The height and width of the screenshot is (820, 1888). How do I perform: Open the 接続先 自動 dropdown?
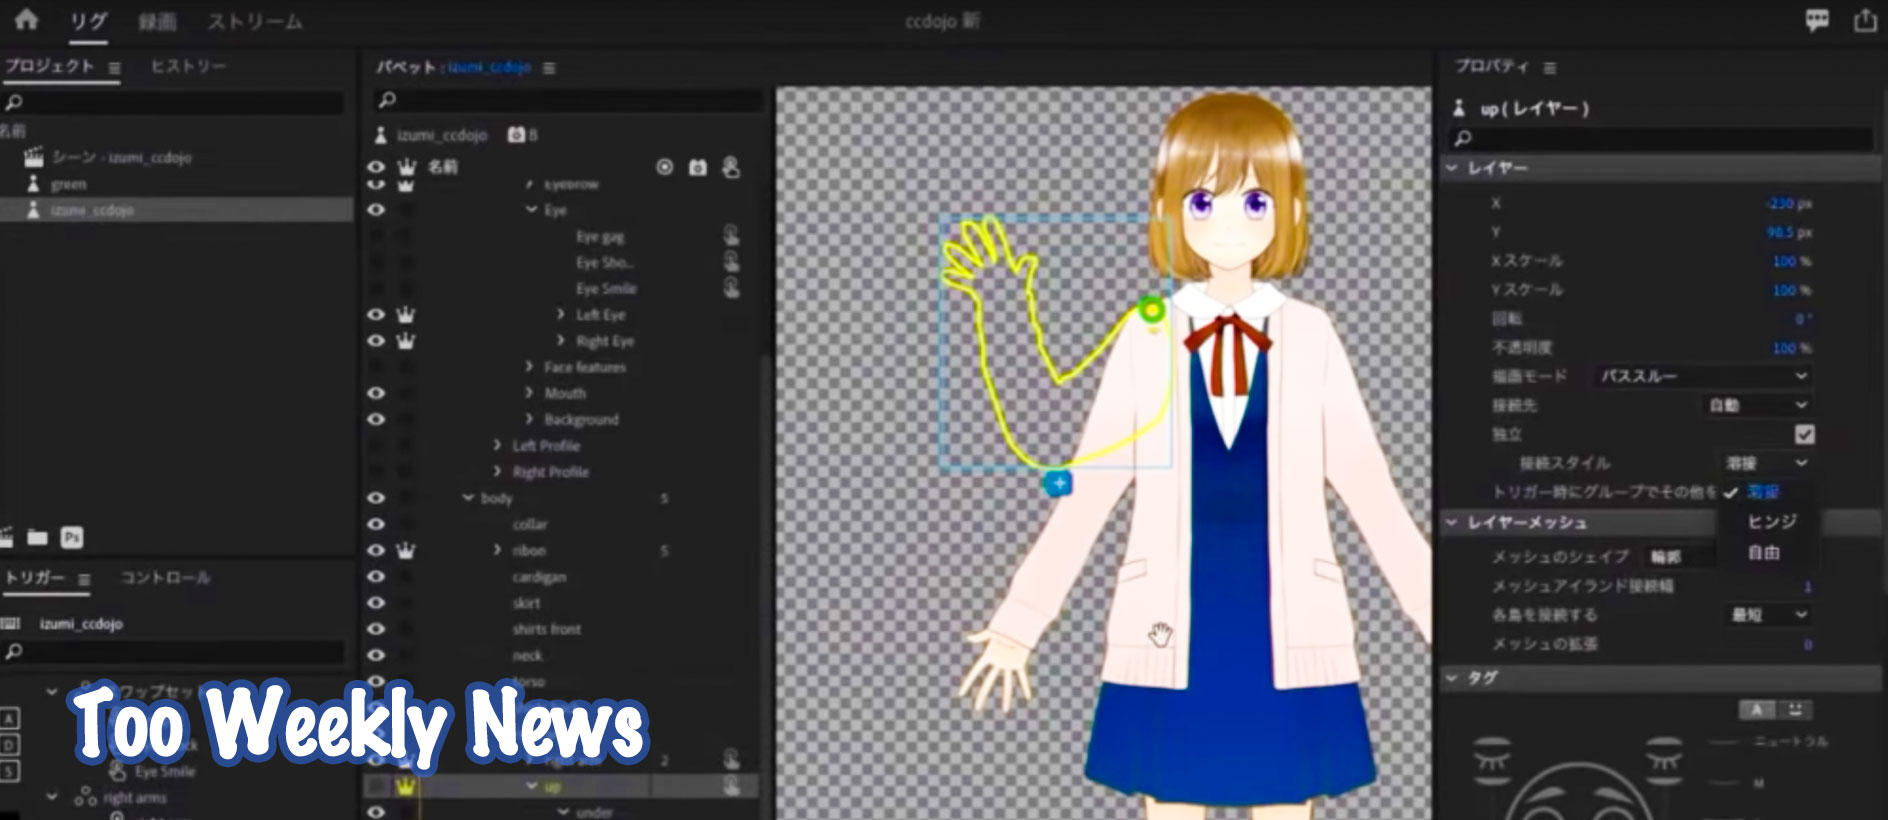[x=1758, y=405]
